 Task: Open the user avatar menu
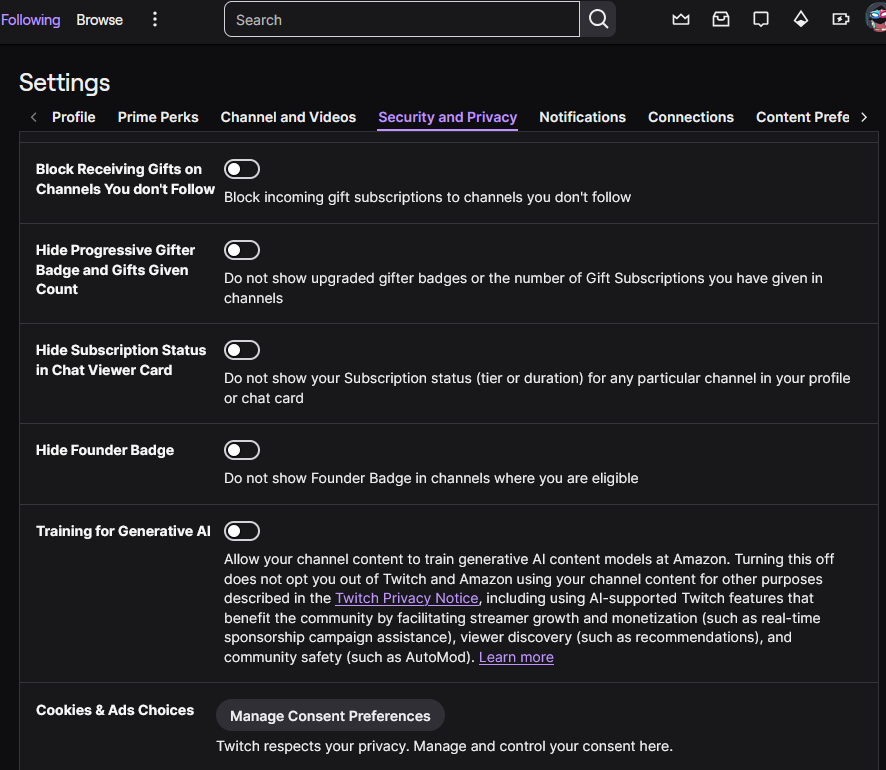tap(876, 18)
